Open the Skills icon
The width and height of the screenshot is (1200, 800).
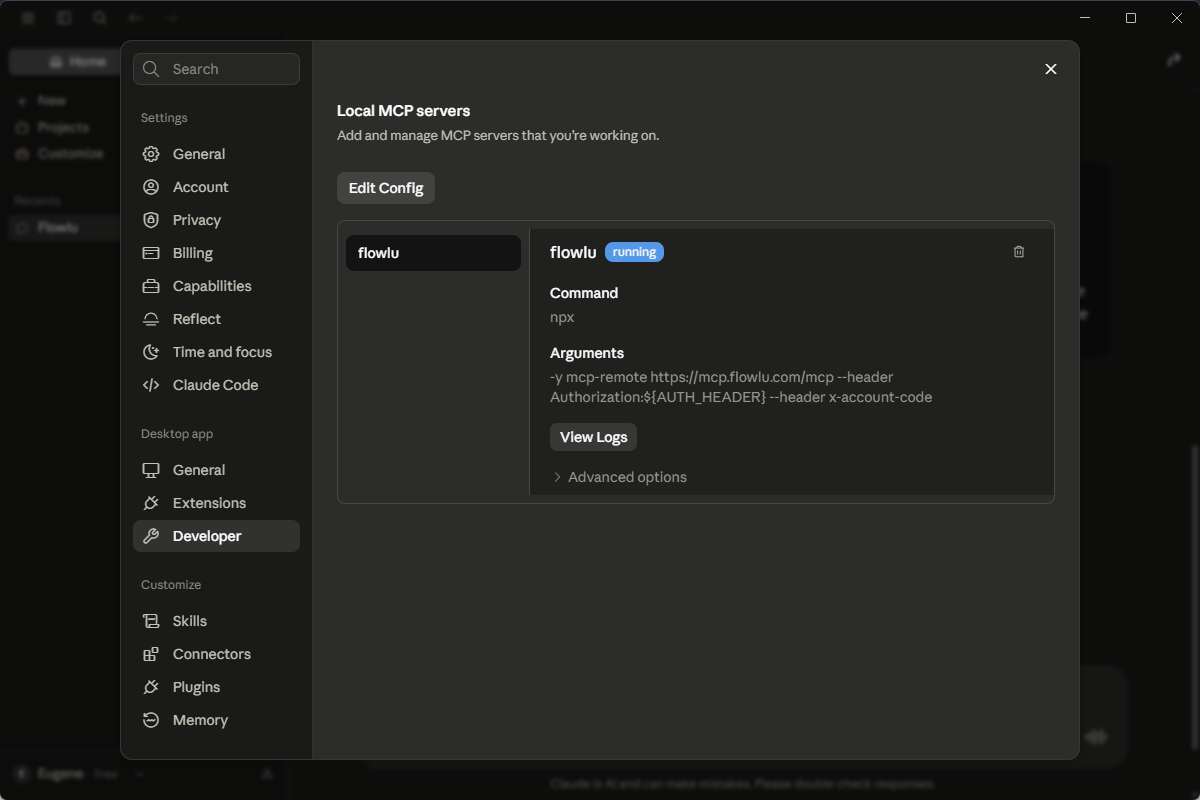[x=151, y=621]
